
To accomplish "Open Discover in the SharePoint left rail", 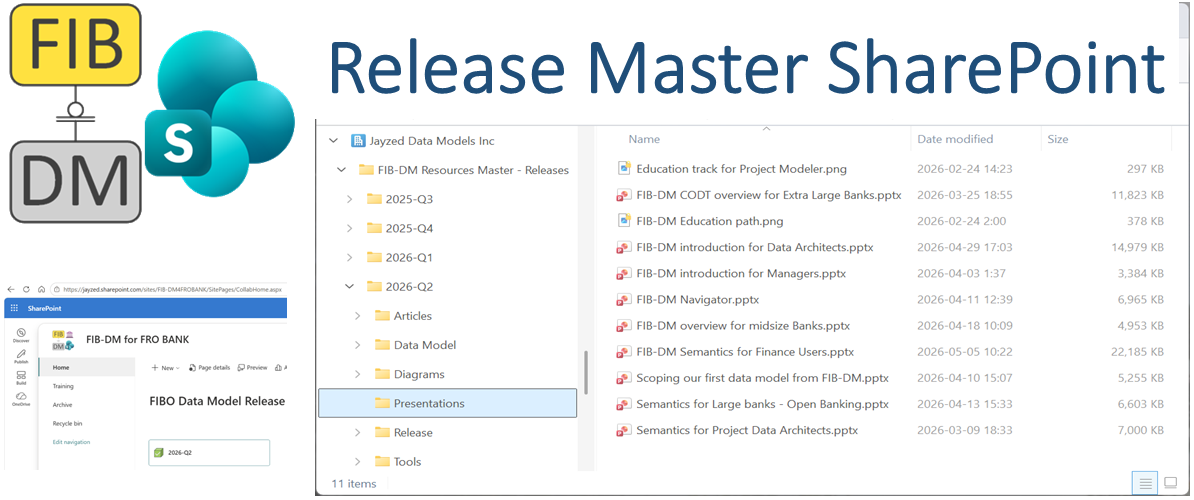I will (x=21, y=336).
